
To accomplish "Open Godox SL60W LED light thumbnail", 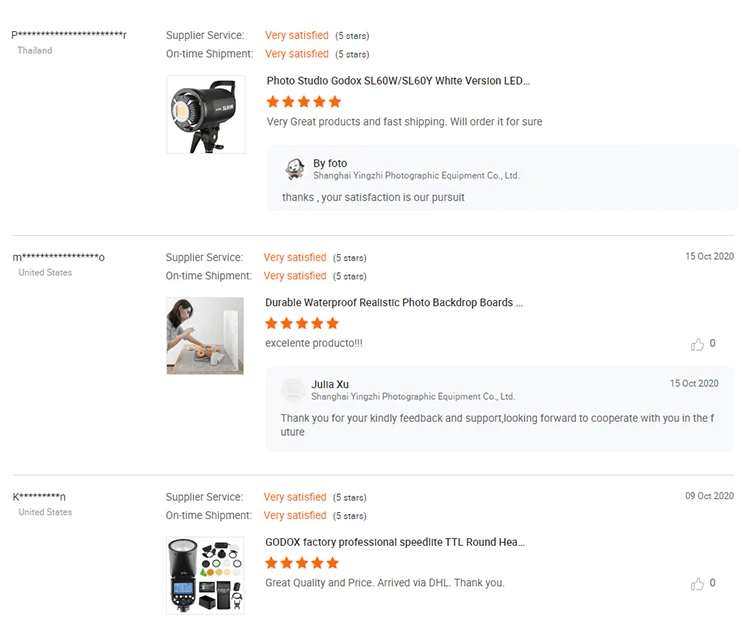I will click(205, 115).
